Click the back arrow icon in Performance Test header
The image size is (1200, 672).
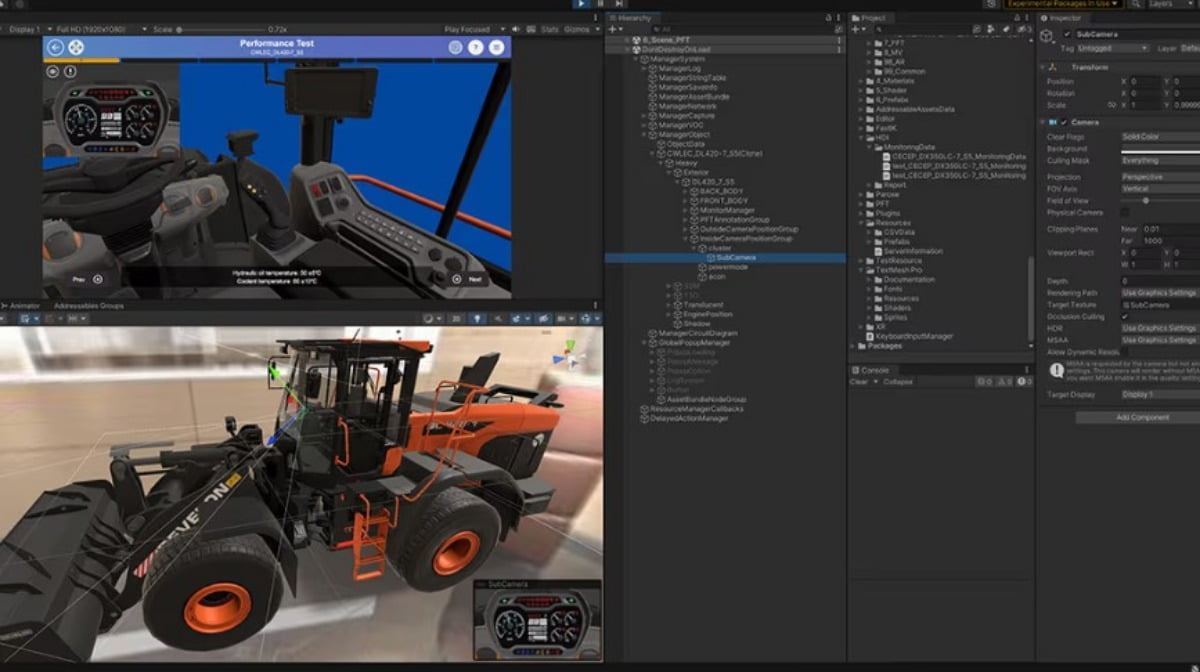pyautogui.click(x=55, y=47)
